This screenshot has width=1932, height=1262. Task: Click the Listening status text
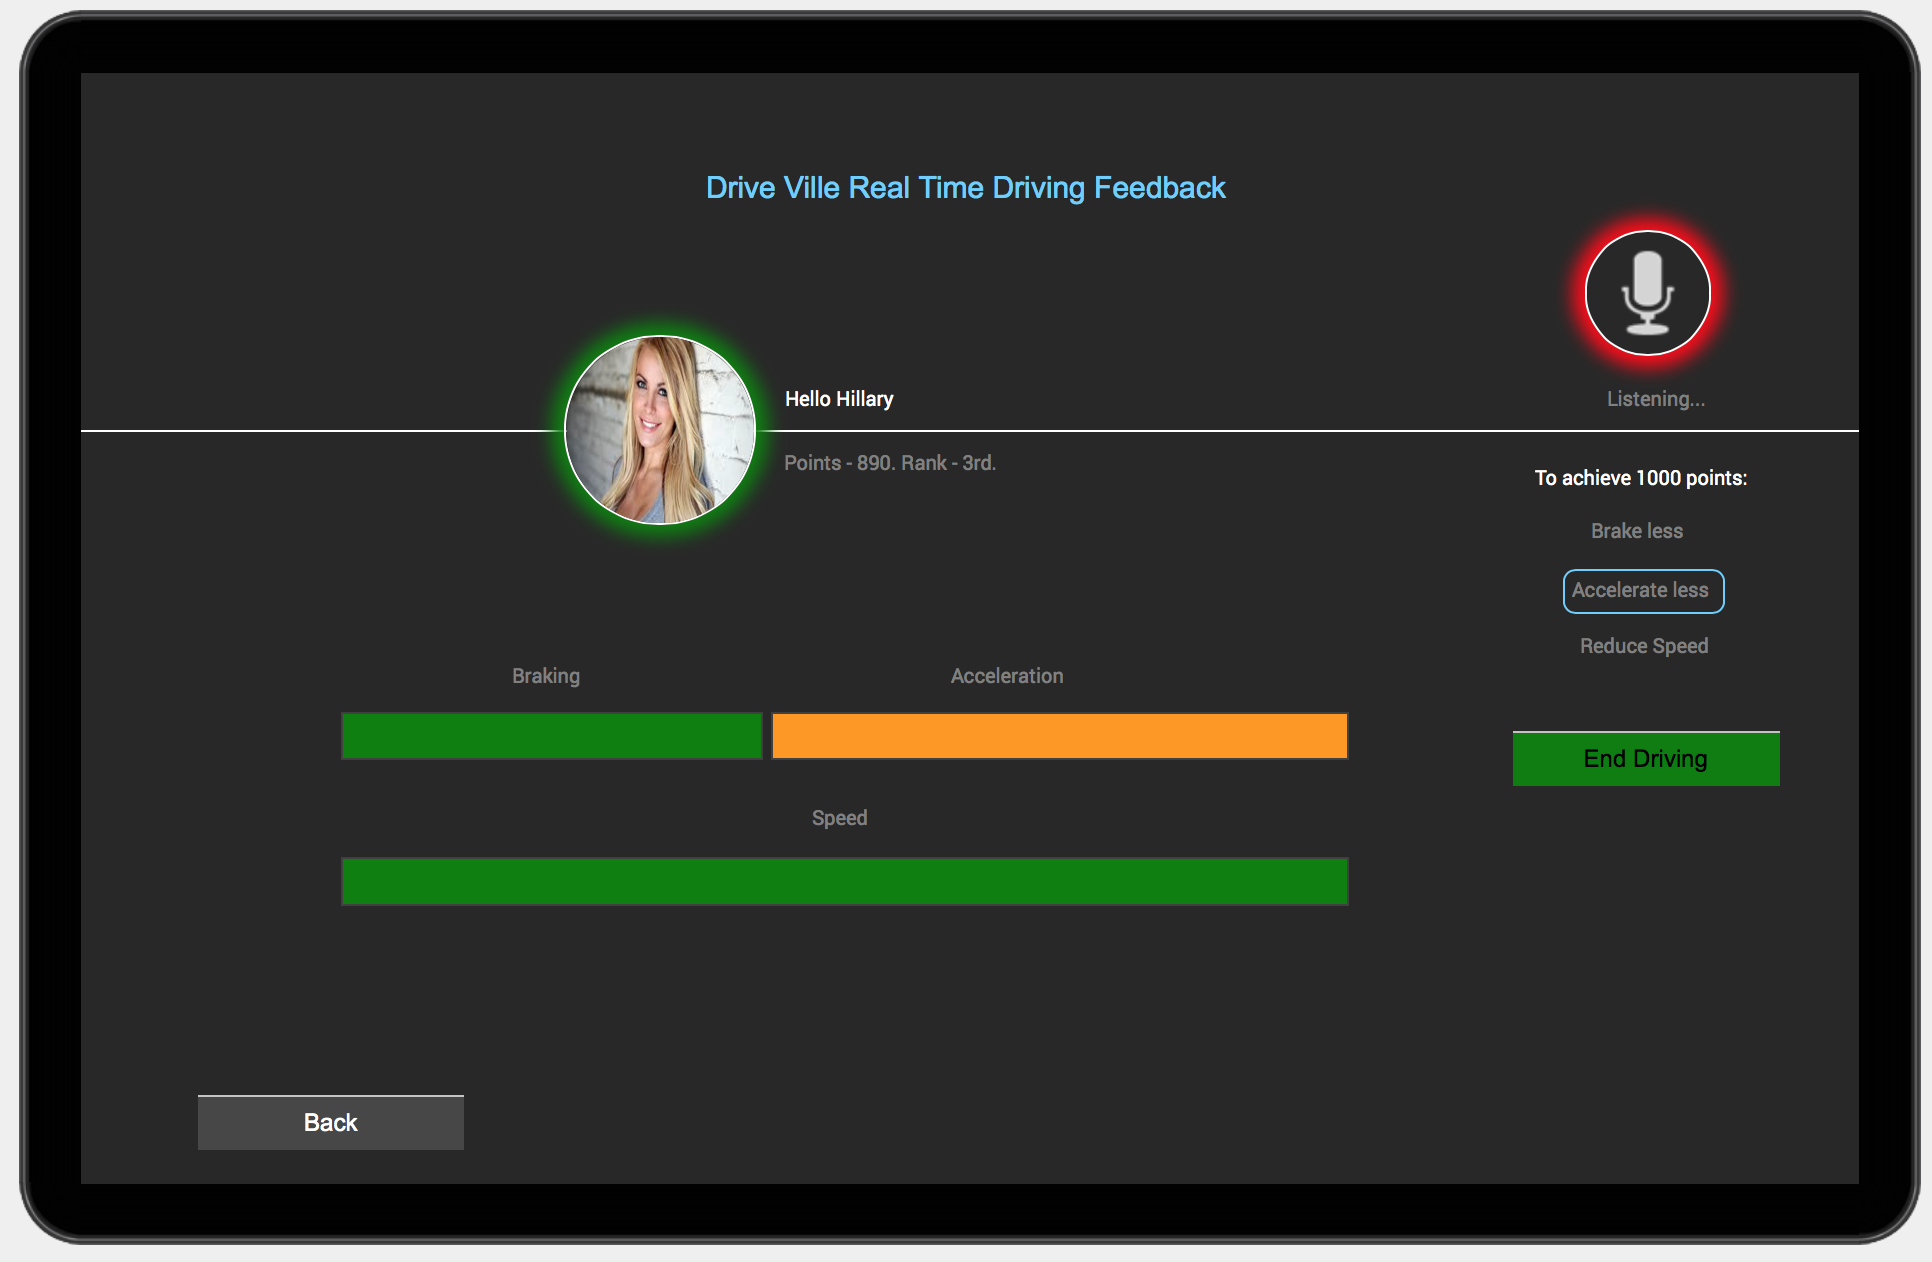(1655, 399)
